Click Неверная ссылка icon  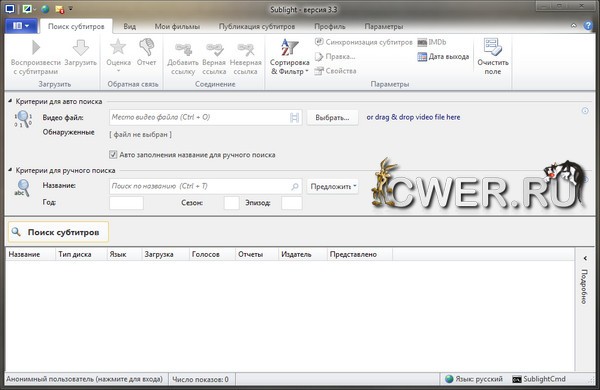(245, 50)
